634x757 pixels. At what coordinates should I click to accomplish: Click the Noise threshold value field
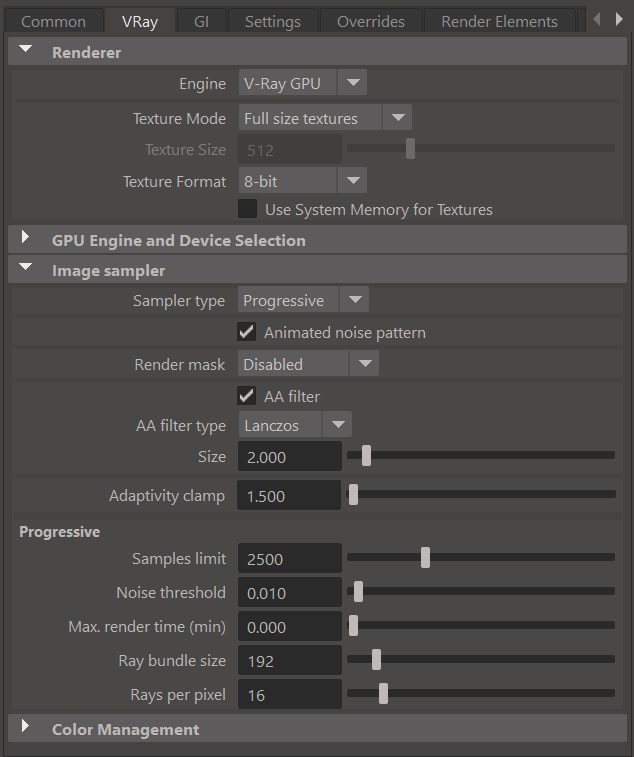[x=288, y=593]
